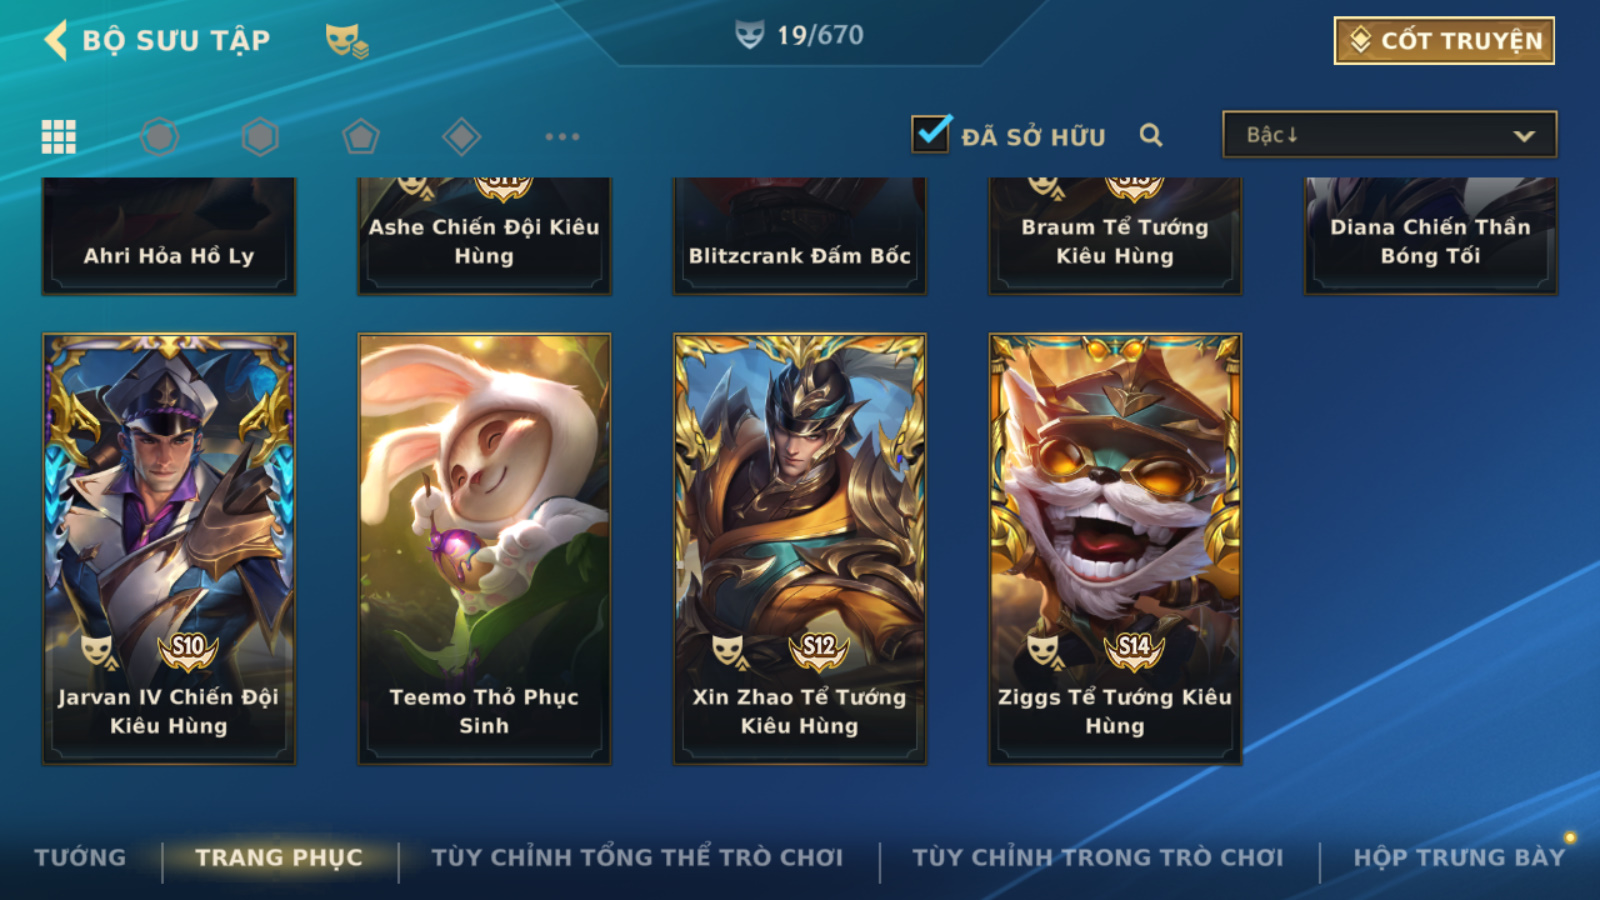Open the Tùy Chỉnh Trong Trò Chơi tab
The width and height of the screenshot is (1600, 900).
click(1098, 857)
